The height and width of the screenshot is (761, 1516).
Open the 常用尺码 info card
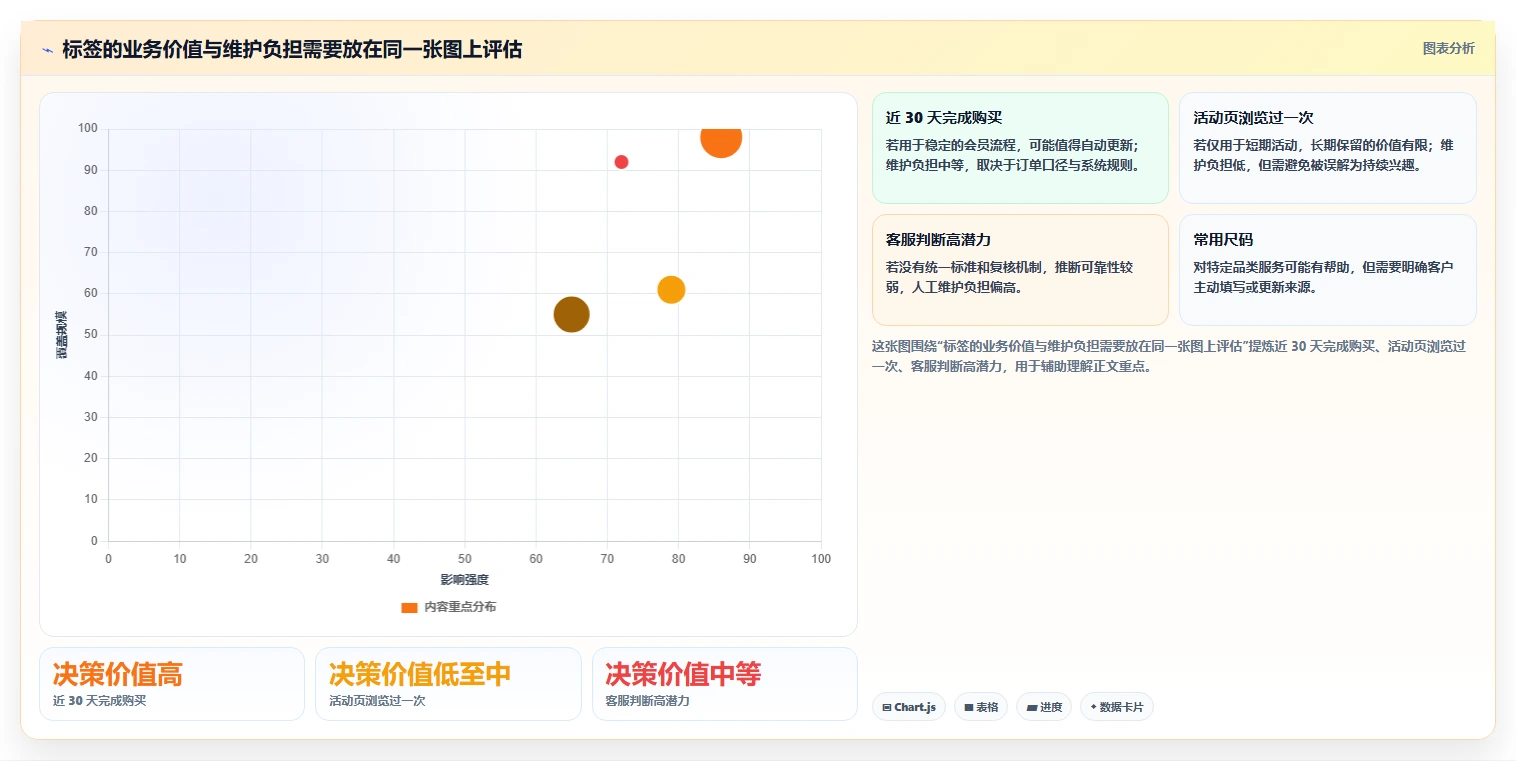(x=1327, y=270)
